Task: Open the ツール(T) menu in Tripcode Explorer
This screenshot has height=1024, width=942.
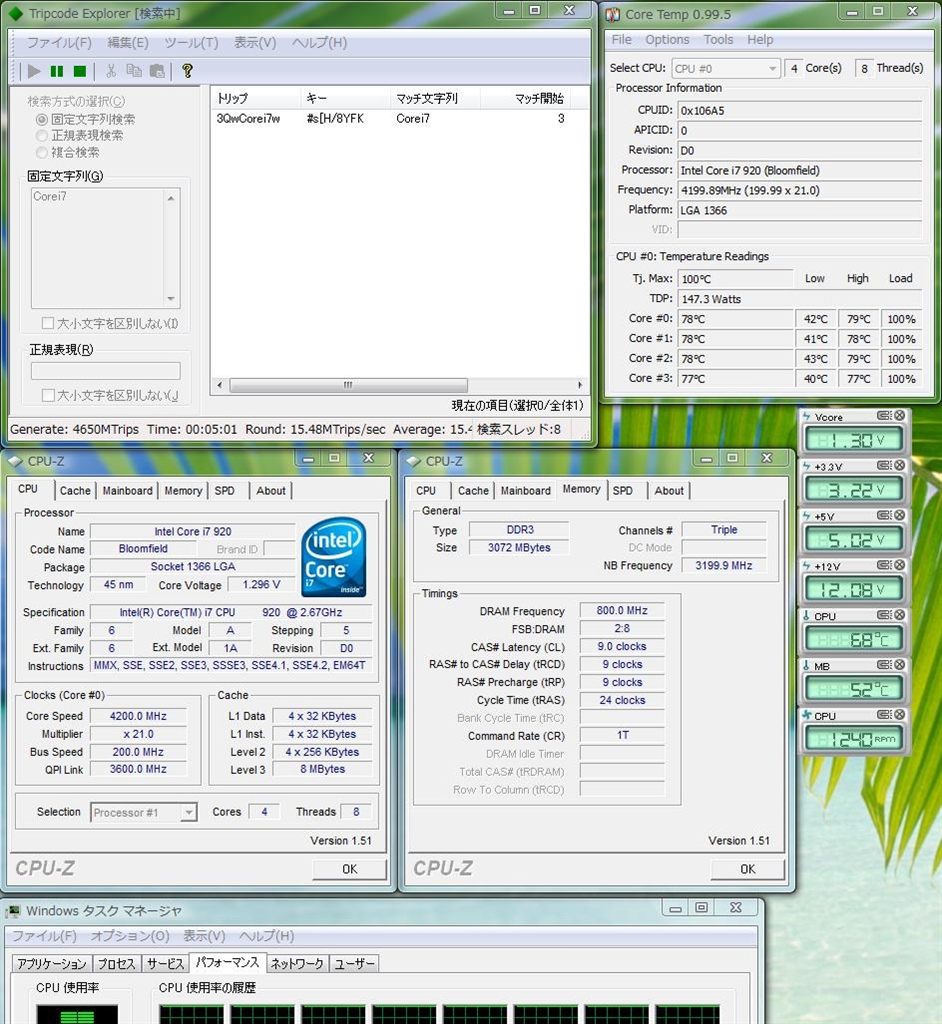Action: click(190, 43)
